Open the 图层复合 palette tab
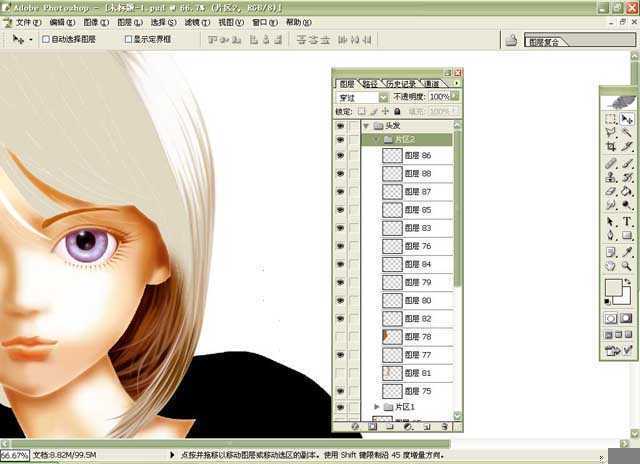The width and height of the screenshot is (640, 464). 544,42
